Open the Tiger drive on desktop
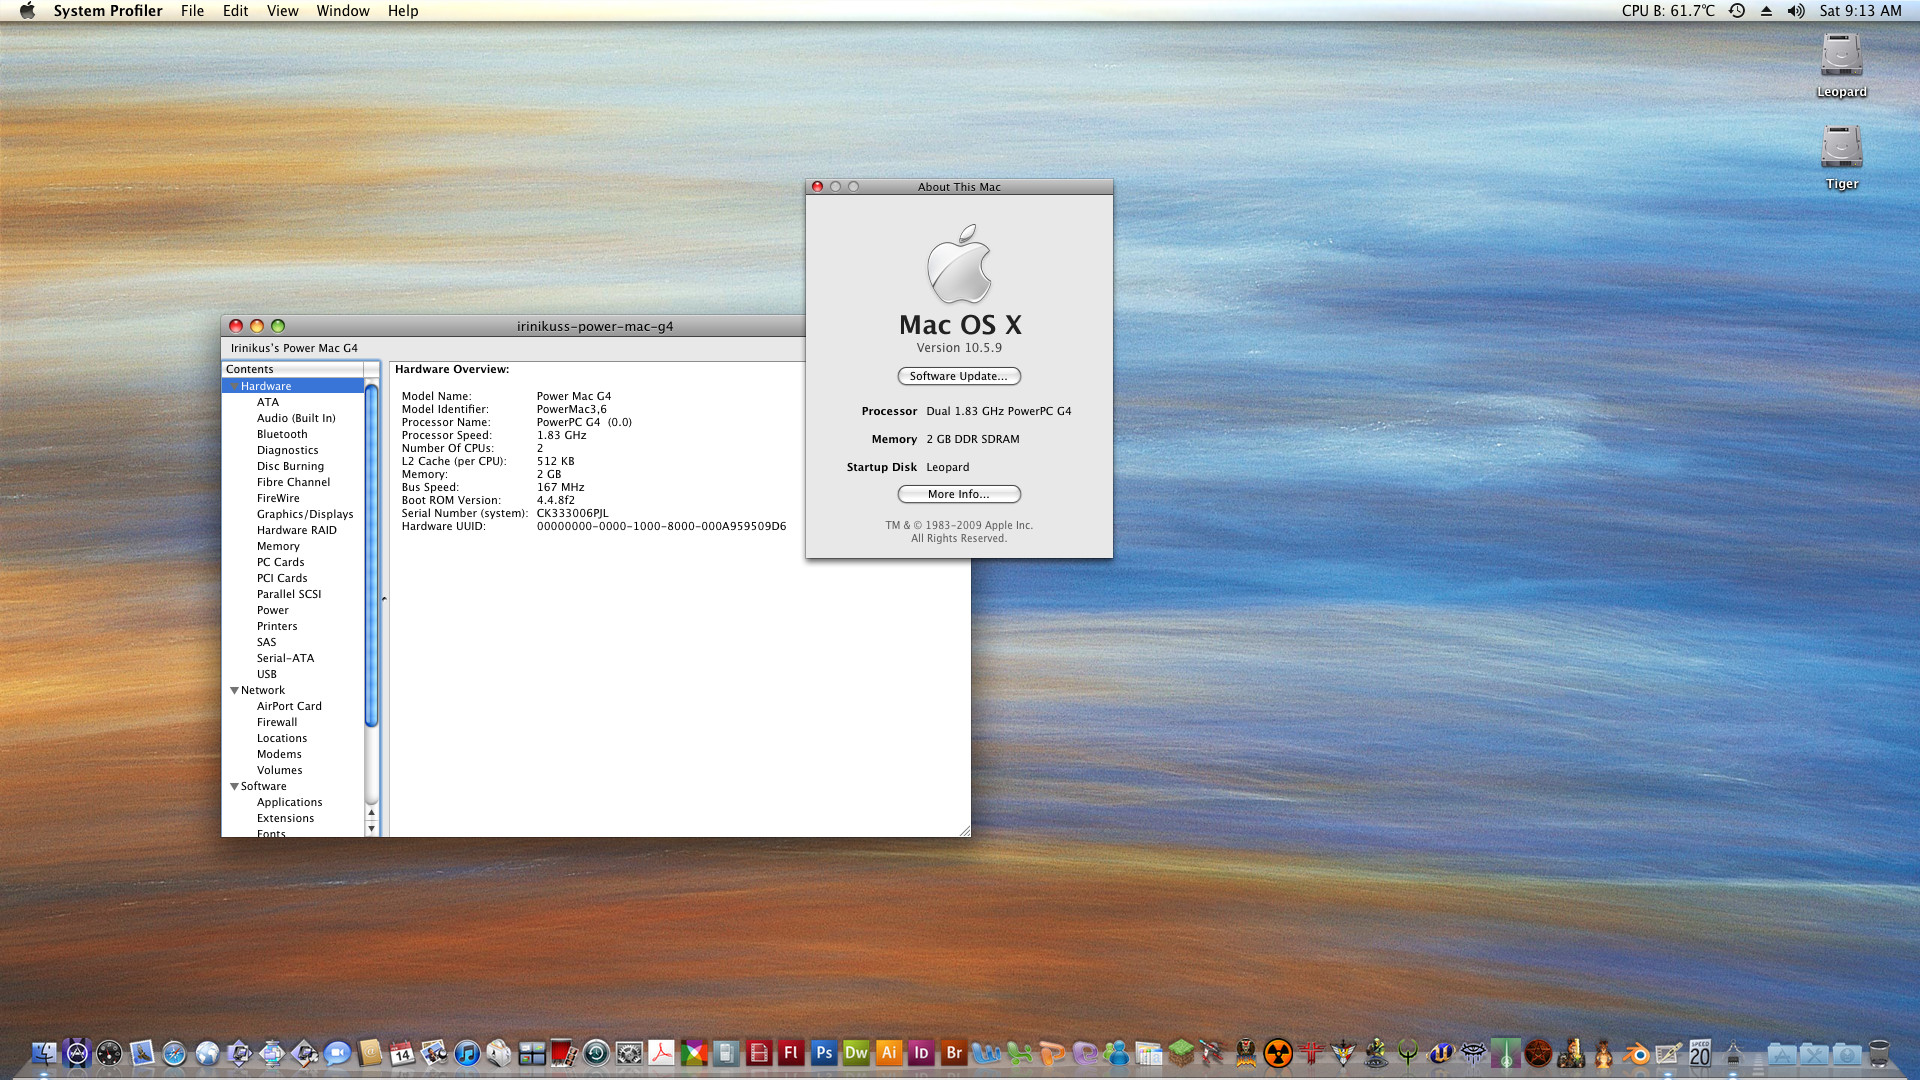Image resolution: width=1920 pixels, height=1080 pixels. 1841,148
